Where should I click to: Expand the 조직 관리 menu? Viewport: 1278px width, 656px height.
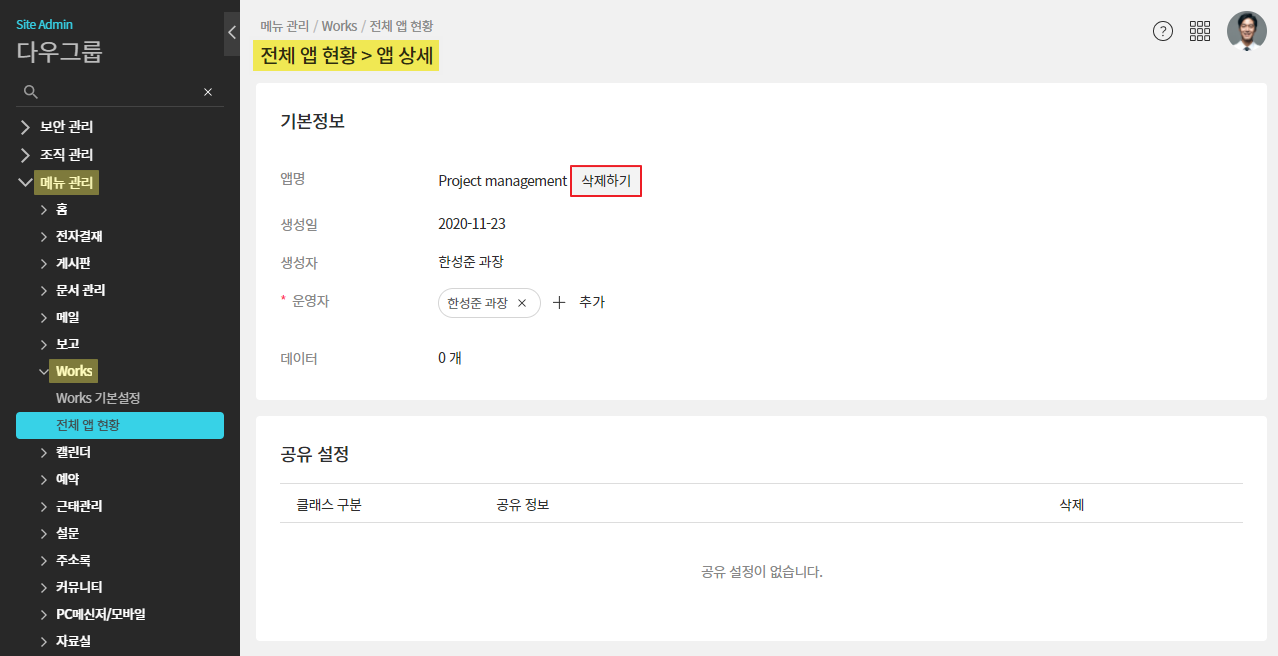[25, 155]
